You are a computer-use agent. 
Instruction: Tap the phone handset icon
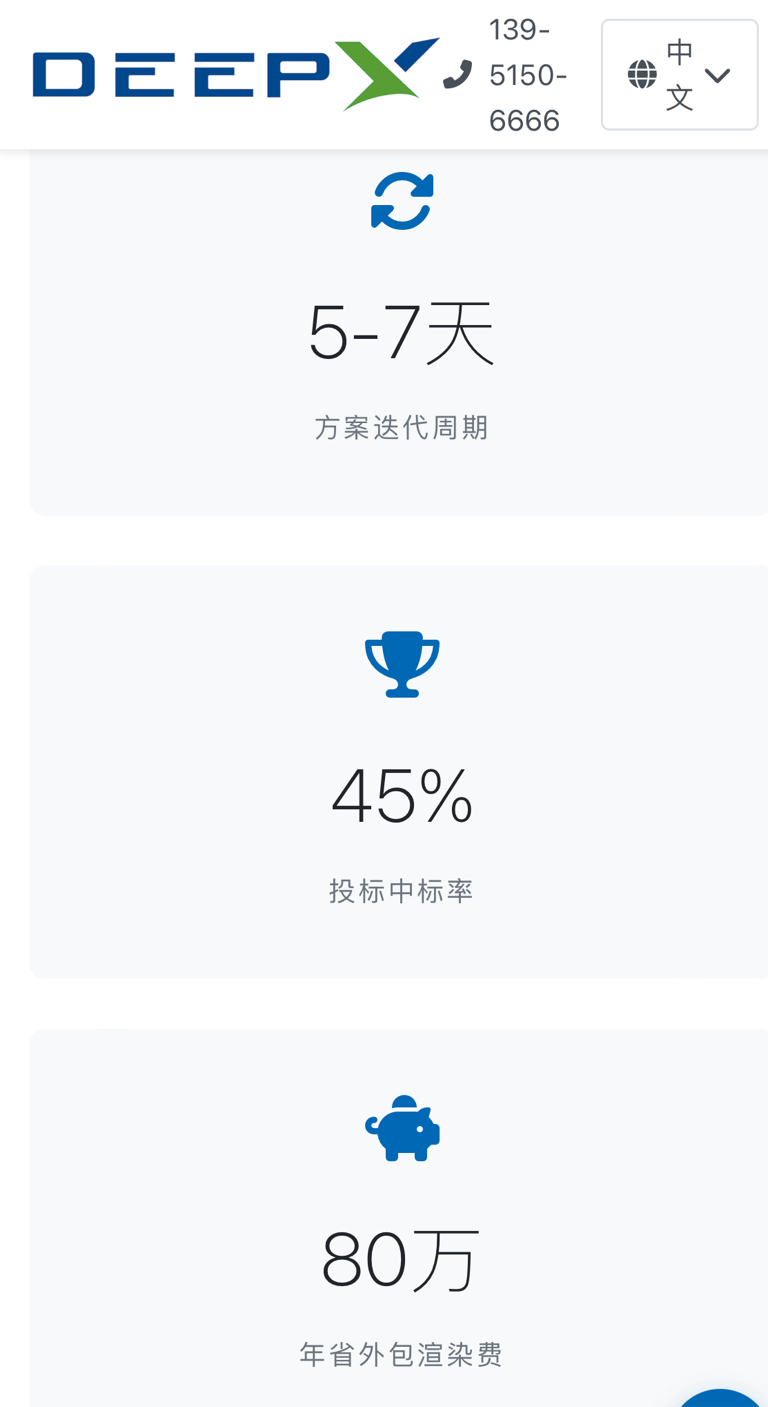(x=458, y=75)
